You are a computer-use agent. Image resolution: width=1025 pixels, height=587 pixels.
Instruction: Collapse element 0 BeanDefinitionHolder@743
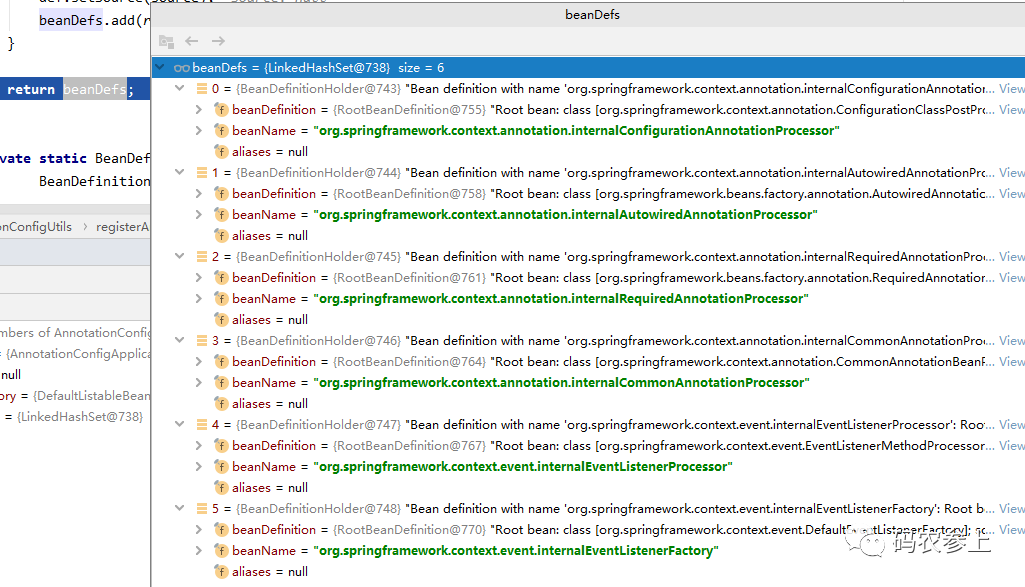coord(180,88)
